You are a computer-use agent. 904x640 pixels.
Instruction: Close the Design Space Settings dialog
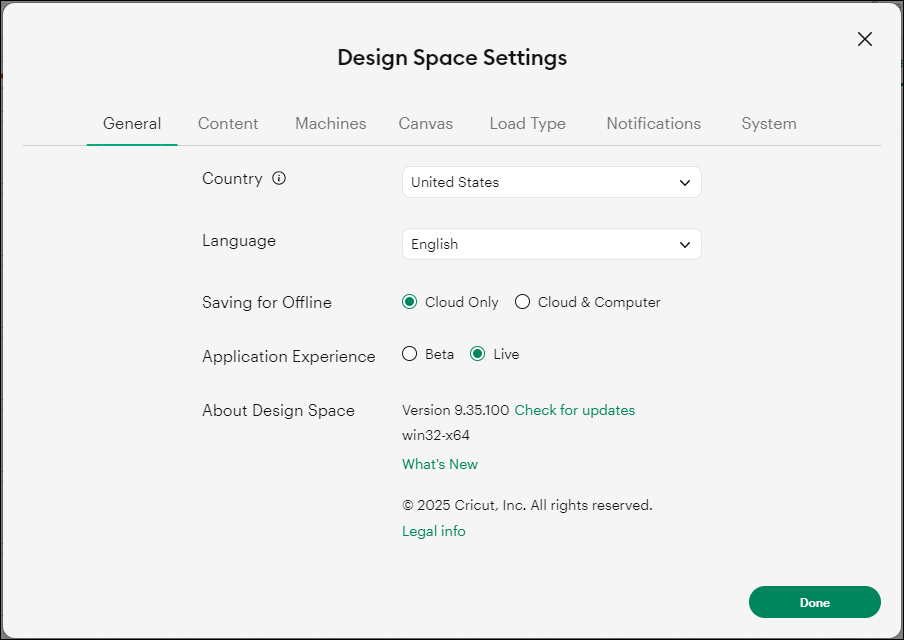pos(864,39)
